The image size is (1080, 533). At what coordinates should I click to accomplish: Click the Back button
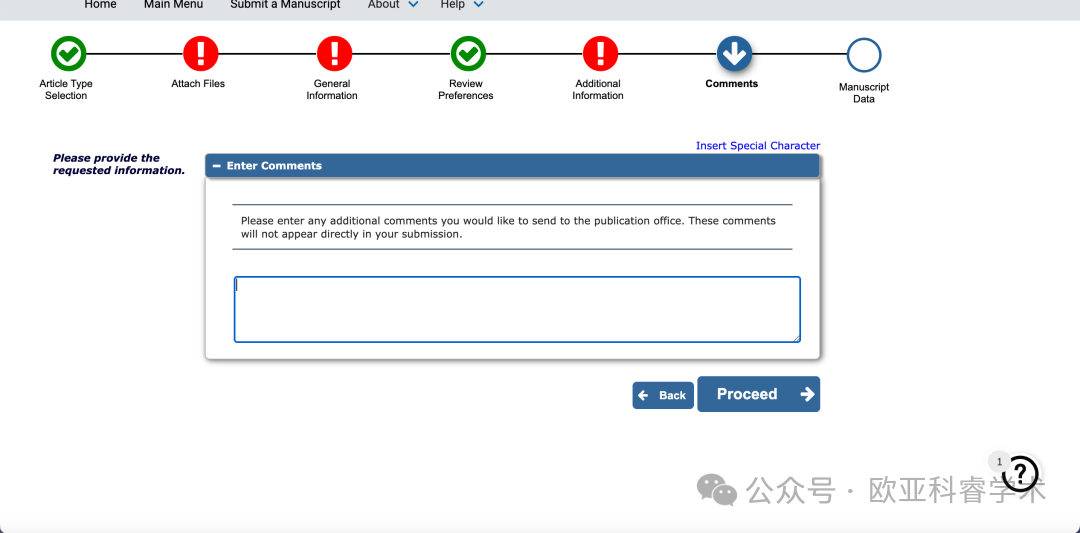click(663, 395)
